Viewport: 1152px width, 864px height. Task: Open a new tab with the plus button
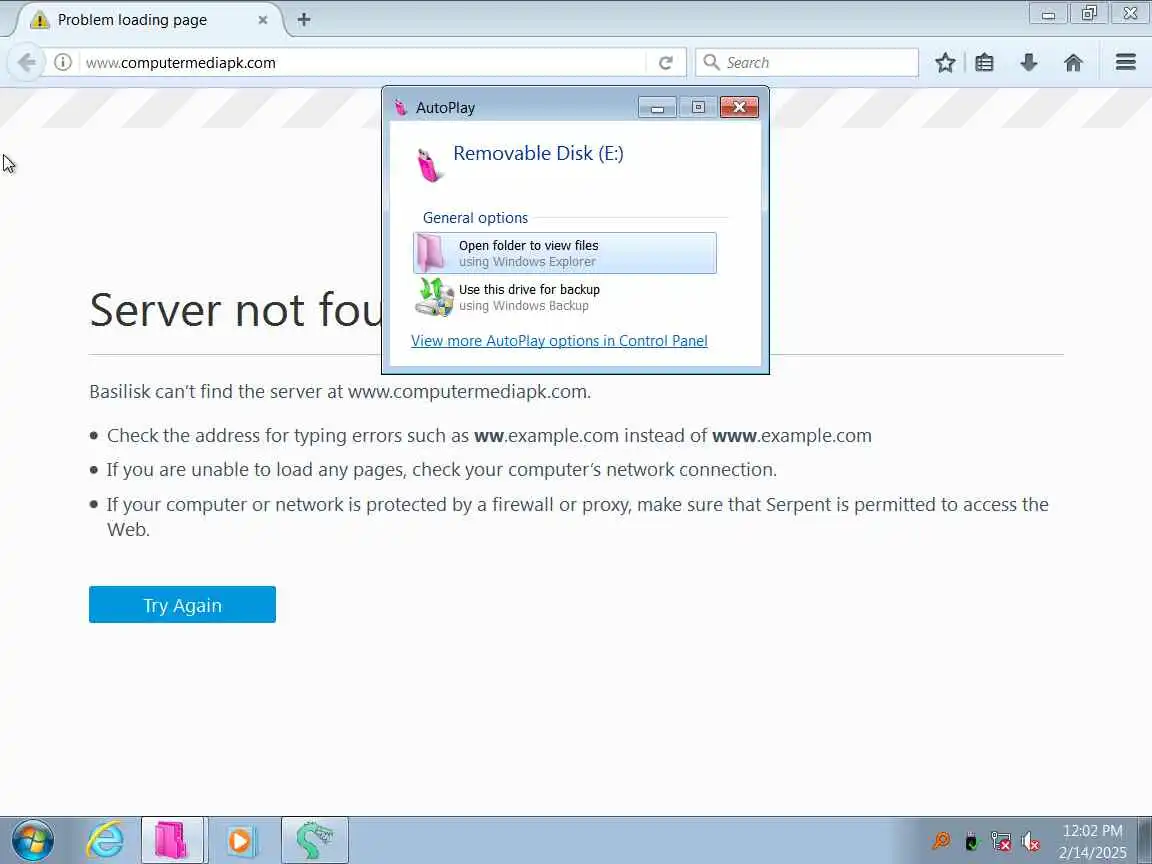(303, 20)
